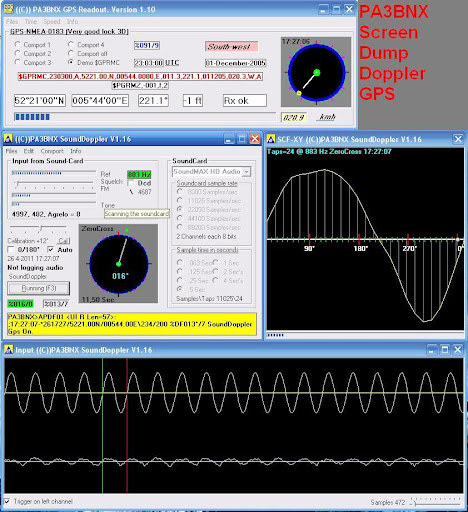This screenshot has height=512, width=468.
Task: Click the 221.1° heading field
Action: point(153,100)
